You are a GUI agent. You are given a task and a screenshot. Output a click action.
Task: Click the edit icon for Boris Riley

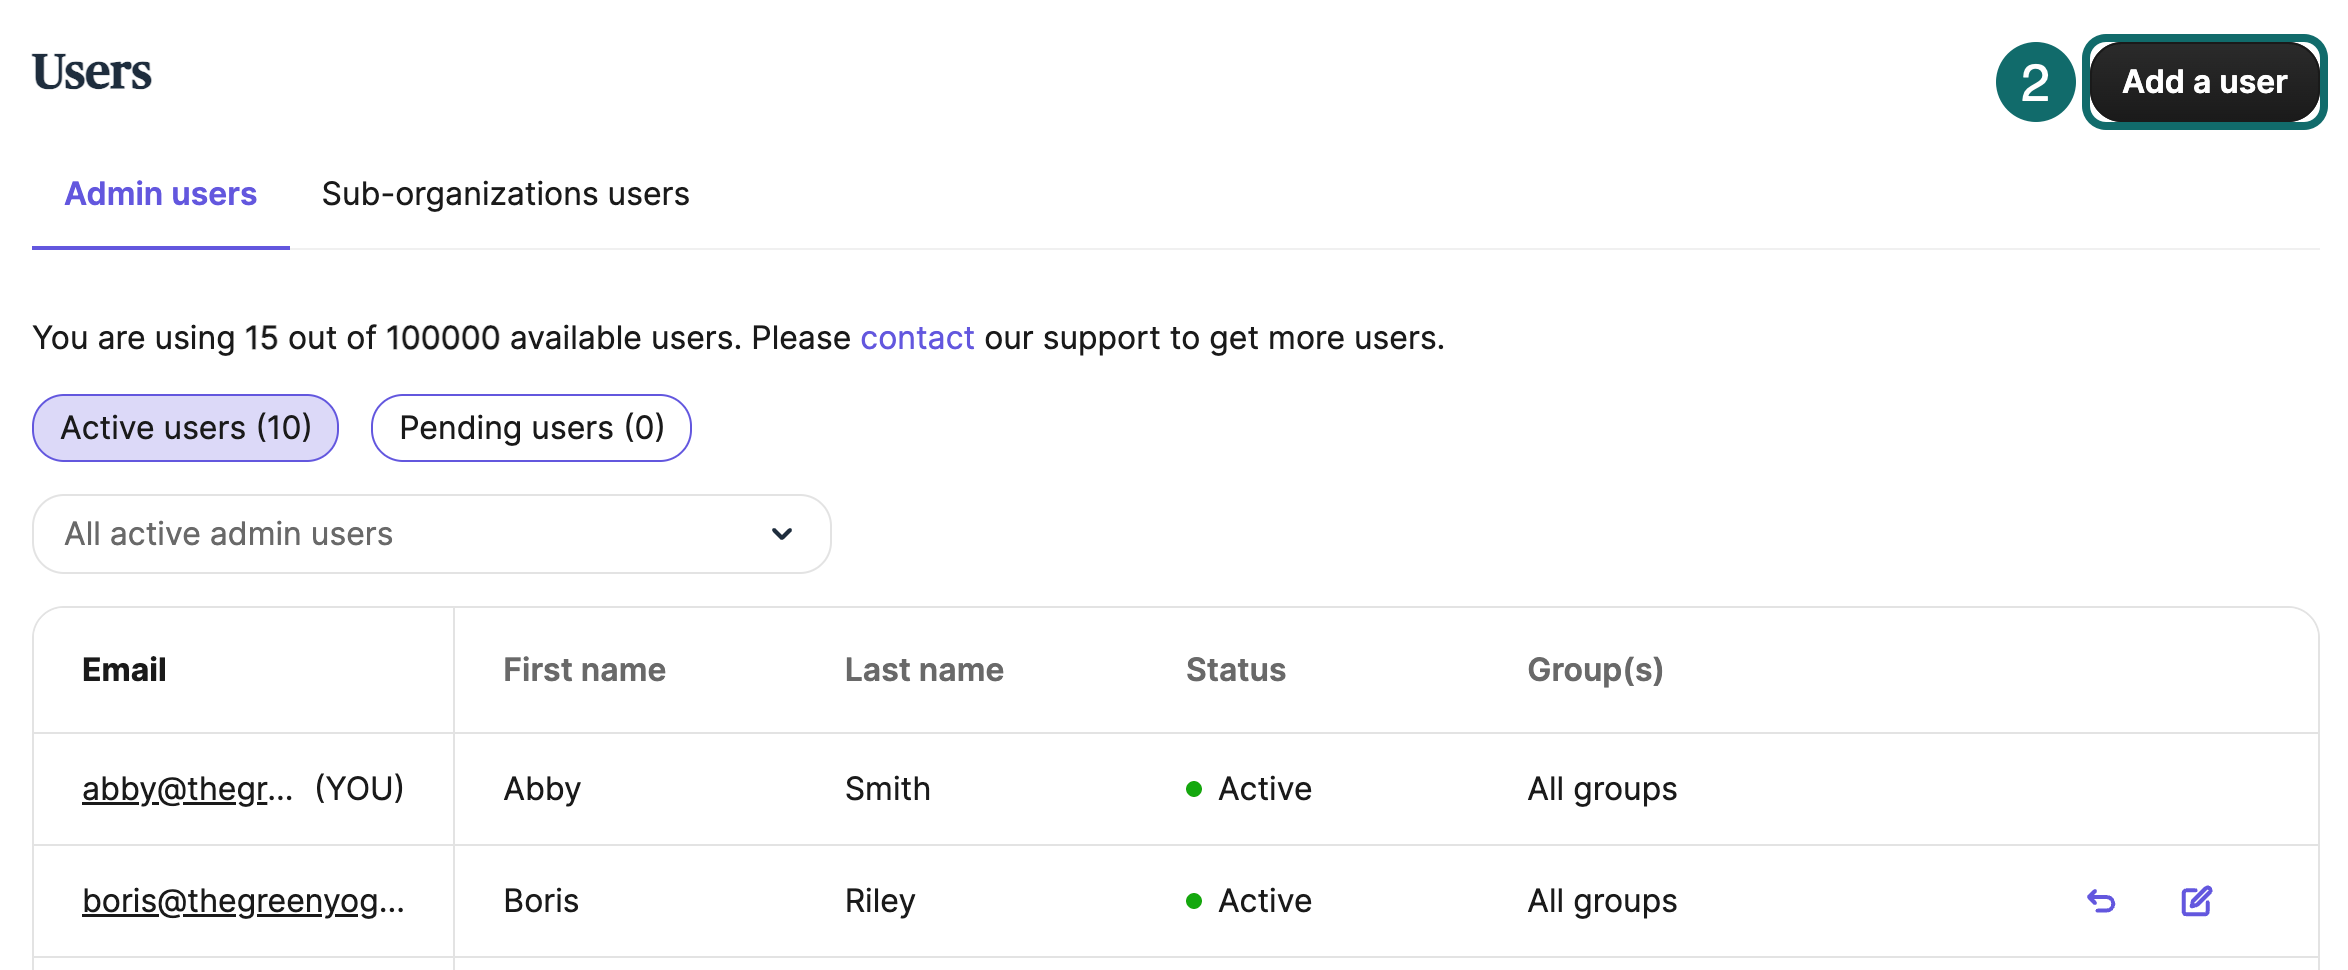[x=2196, y=901]
